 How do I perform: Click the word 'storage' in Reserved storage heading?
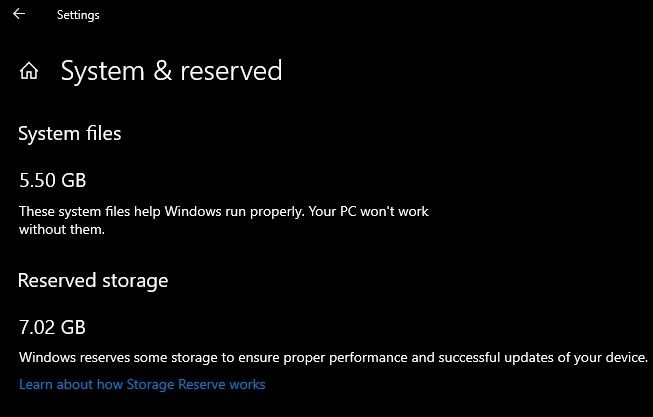(135, 280)
